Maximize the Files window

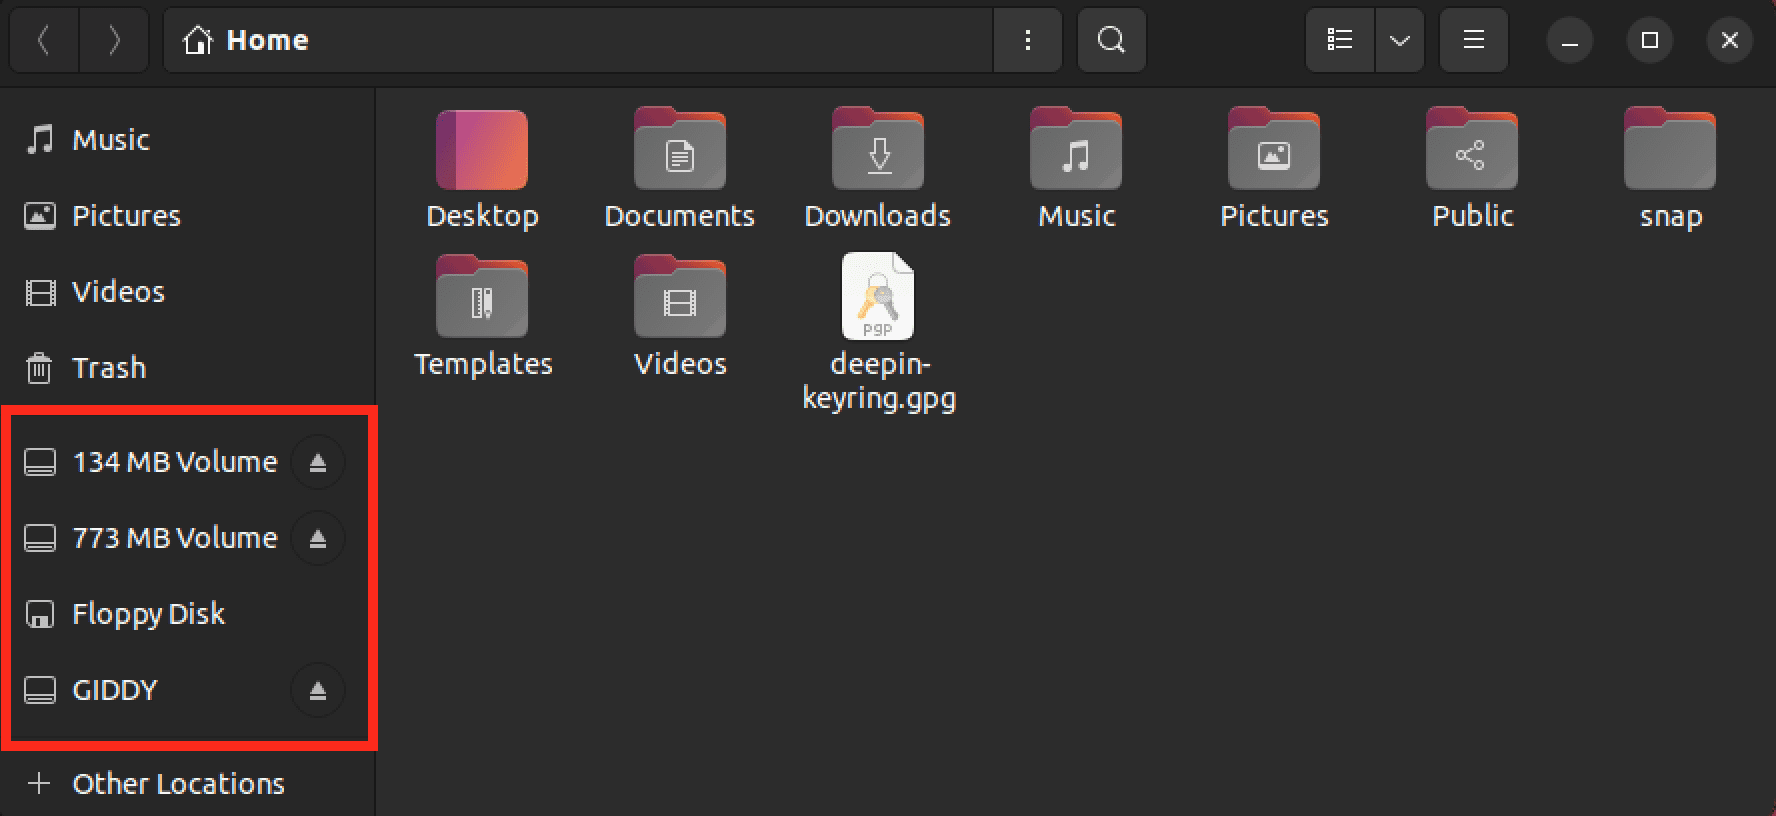[1650, 40]
